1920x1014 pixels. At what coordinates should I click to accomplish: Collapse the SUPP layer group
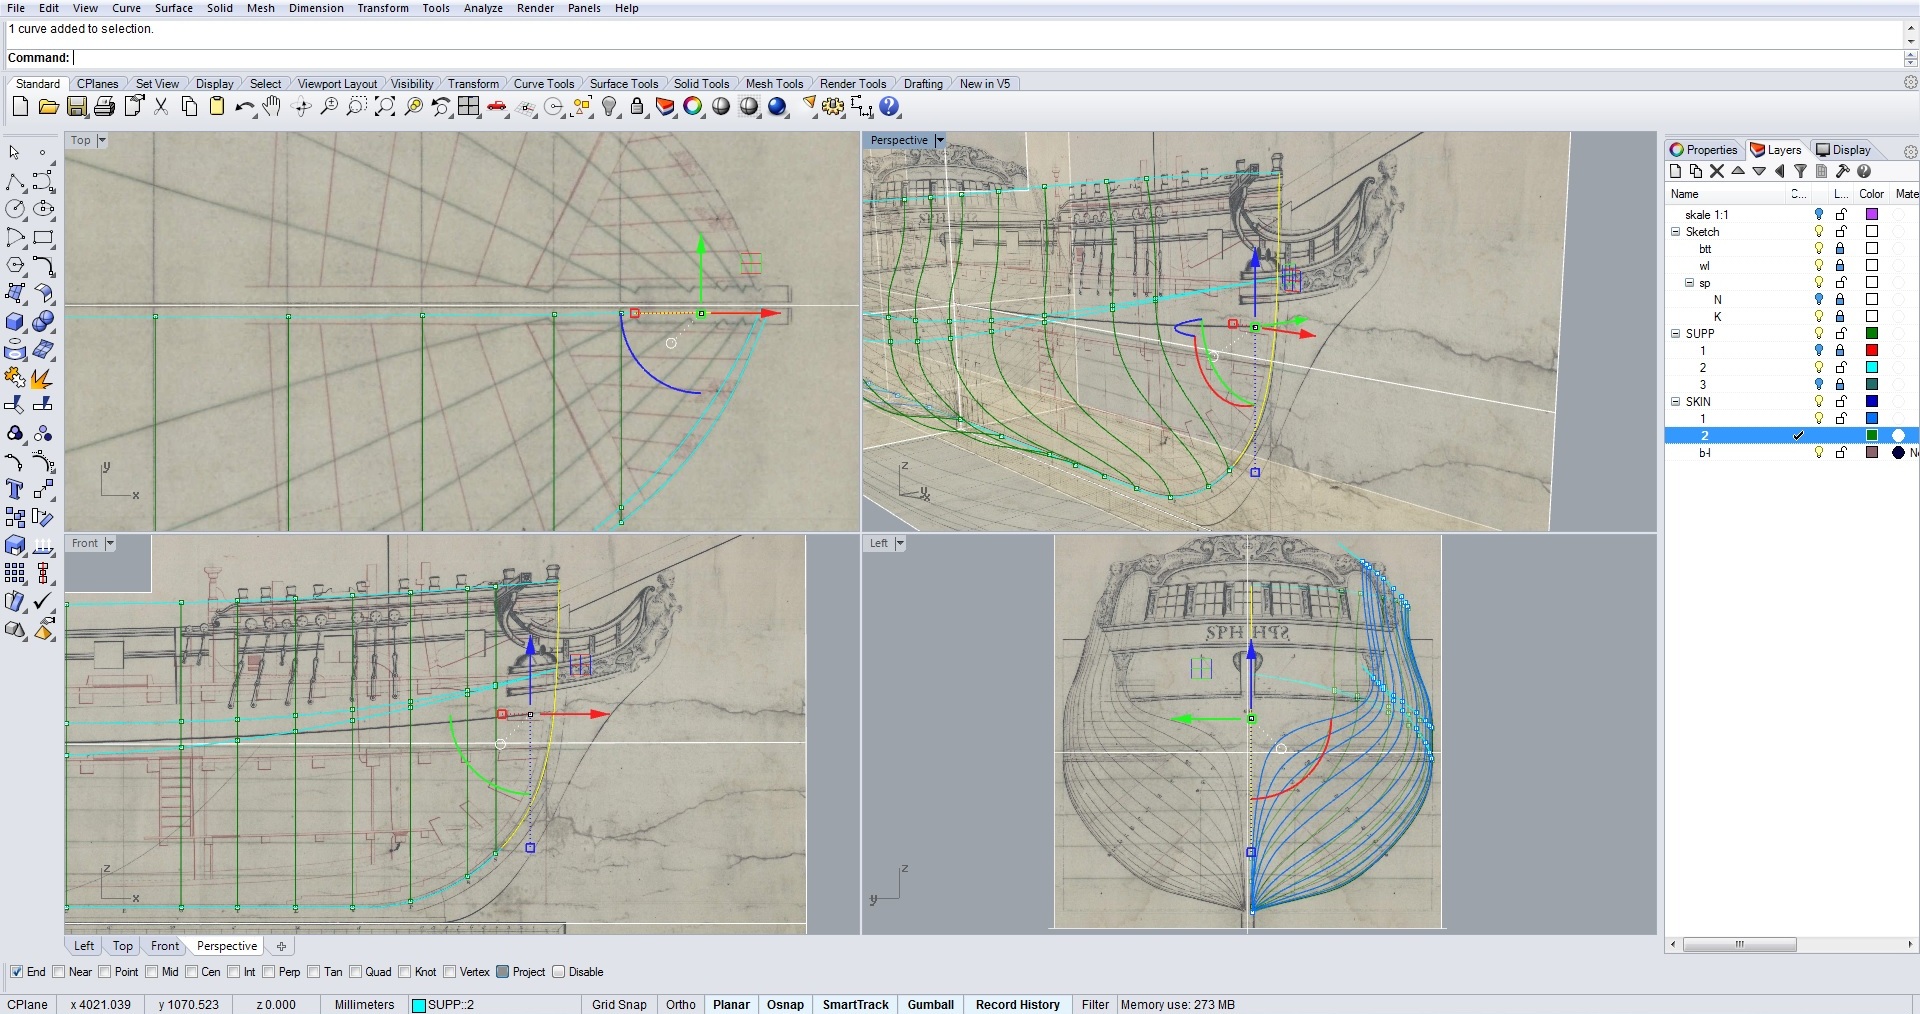[1676, 333]
